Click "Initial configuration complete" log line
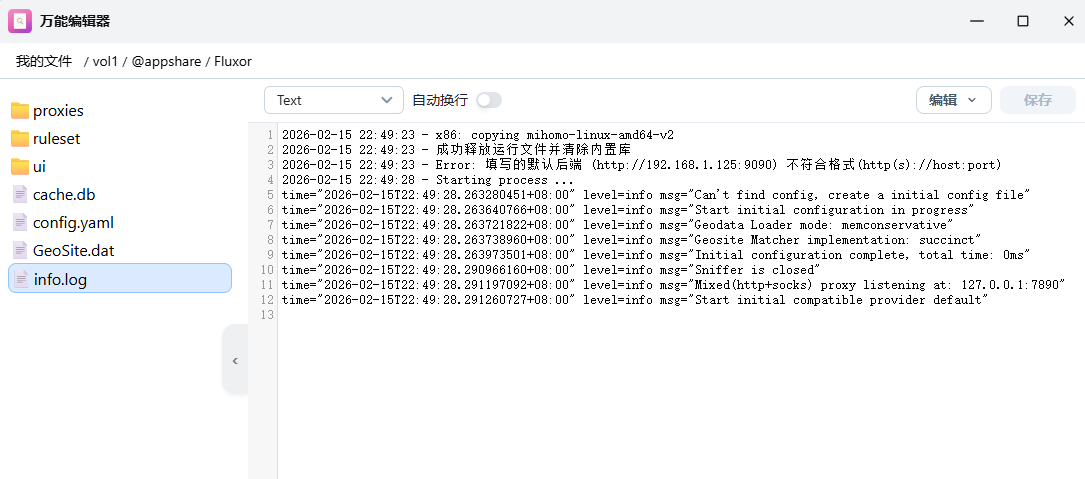The height and width of the screenshot is (479, 1085). click(x=656, y=255)
